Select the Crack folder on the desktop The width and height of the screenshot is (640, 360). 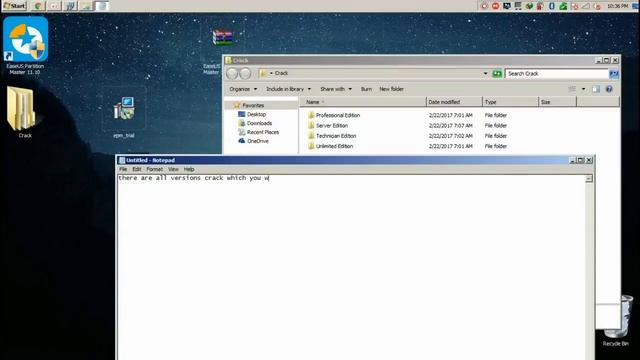tap(22, 112)
